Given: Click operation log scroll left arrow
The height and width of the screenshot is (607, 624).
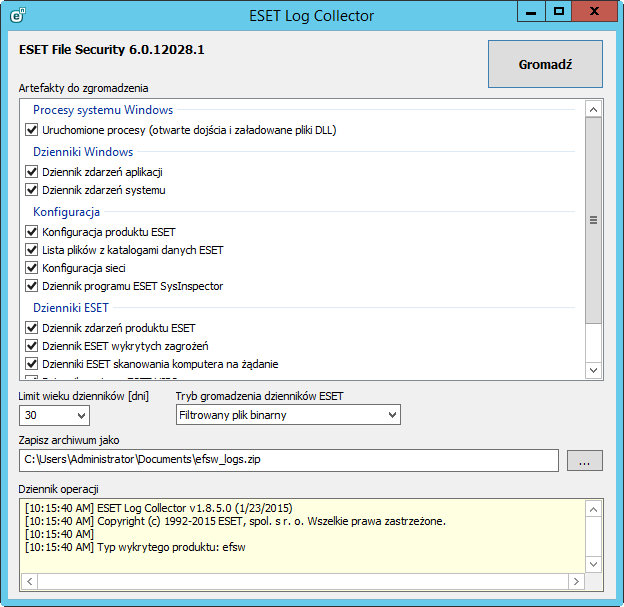Looking at the screenshot, I should [x=30, y=582].
